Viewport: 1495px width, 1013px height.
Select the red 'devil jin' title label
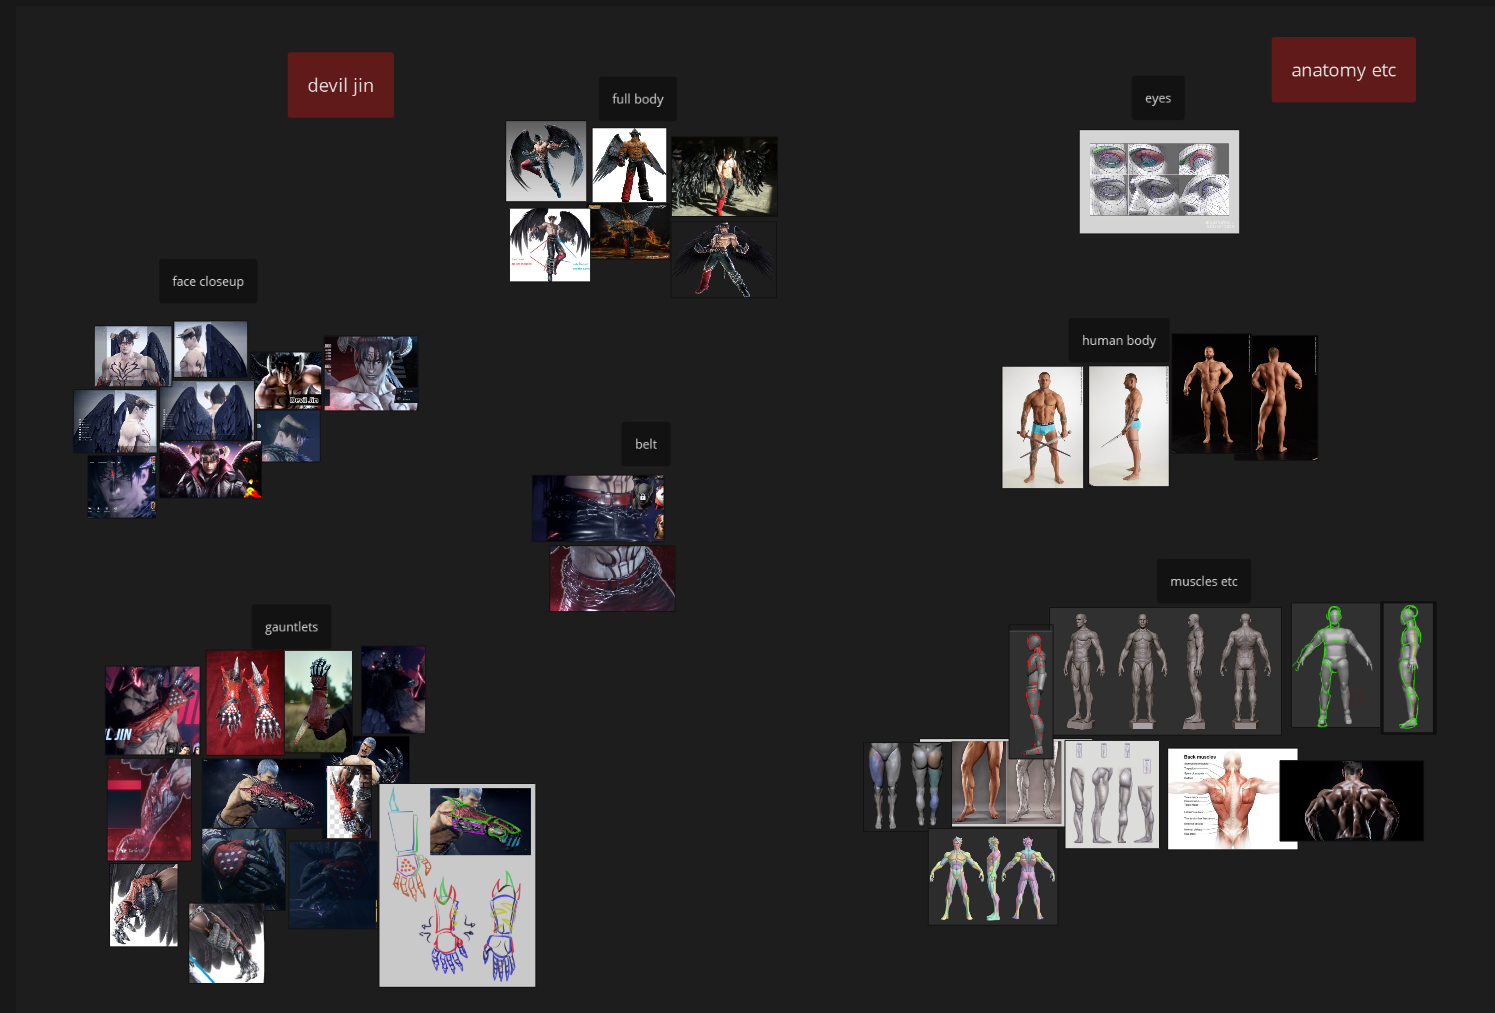(340, 85)
